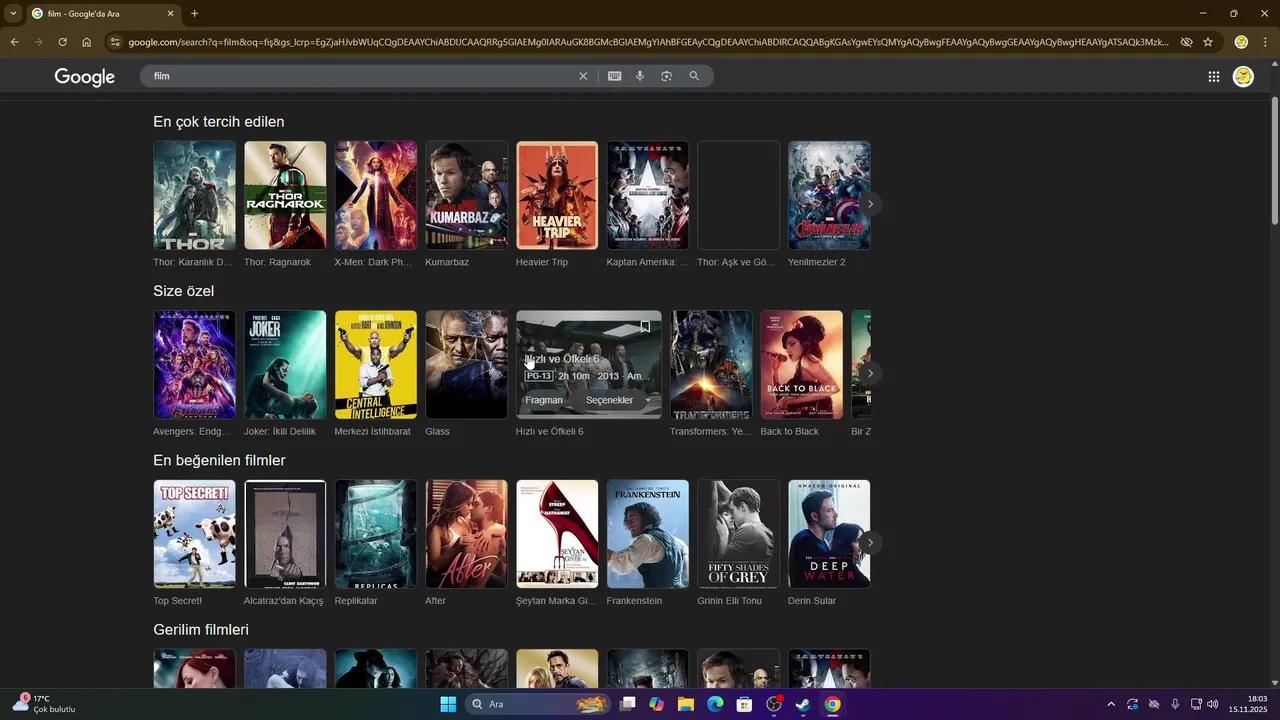Submit search with the magnifier icon
Viewport: 1280px width, 720px height.
tap(694, 76)
